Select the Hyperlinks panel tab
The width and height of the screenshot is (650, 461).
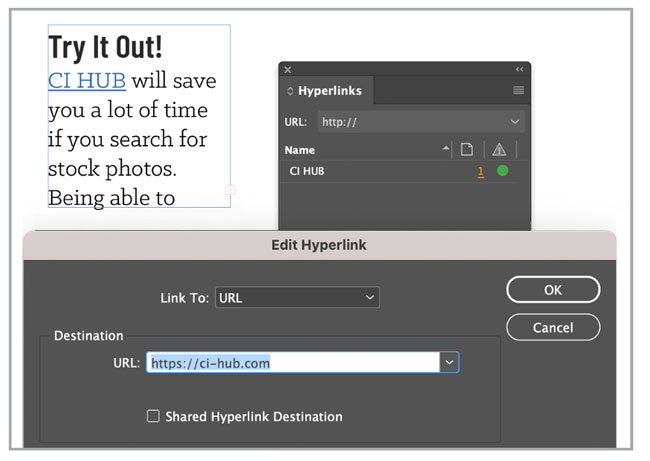coord(326,90)
